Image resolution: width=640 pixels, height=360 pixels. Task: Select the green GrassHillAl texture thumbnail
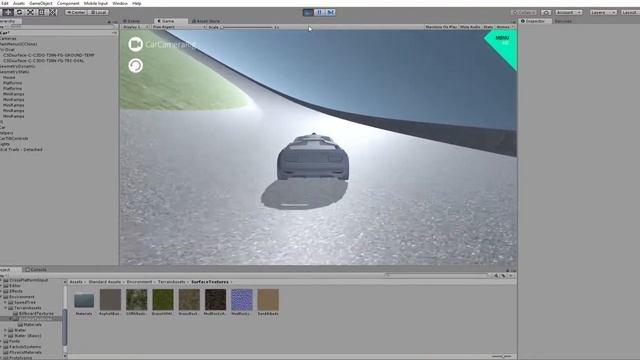pyautogui.click(x=162, y=302)
